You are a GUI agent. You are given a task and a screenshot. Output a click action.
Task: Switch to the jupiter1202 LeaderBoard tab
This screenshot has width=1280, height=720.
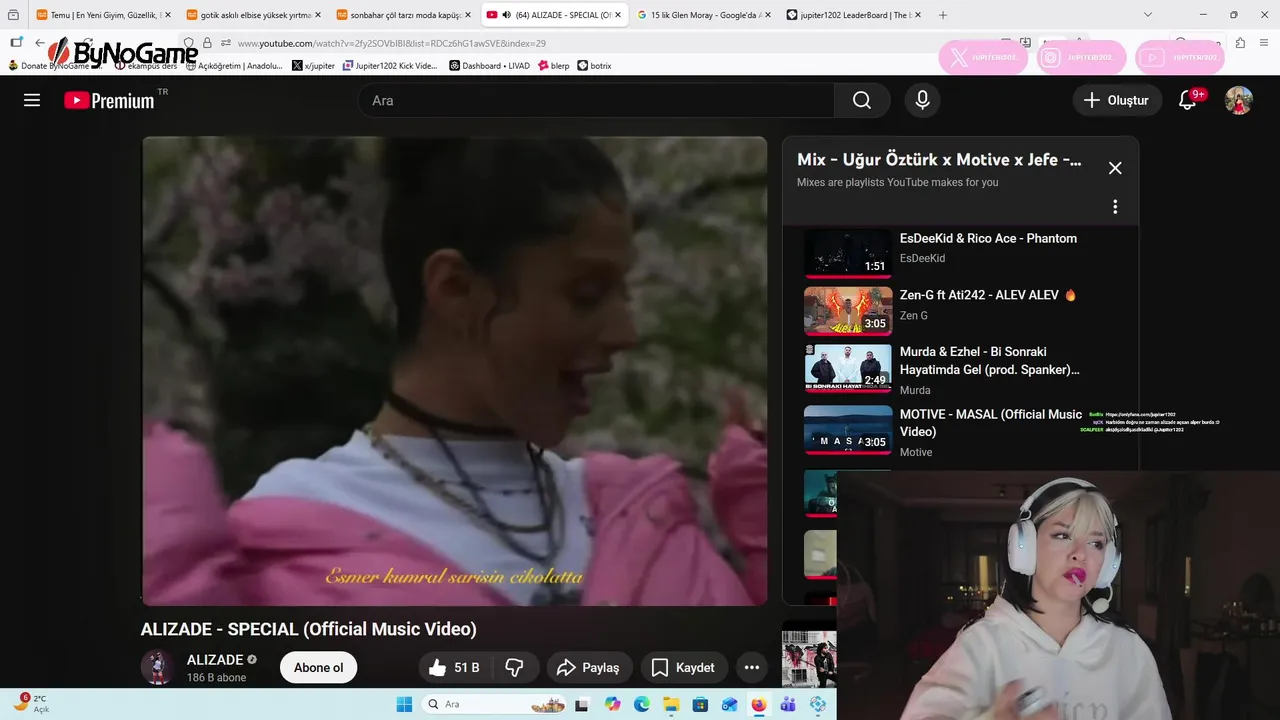[x=853, y=15]
